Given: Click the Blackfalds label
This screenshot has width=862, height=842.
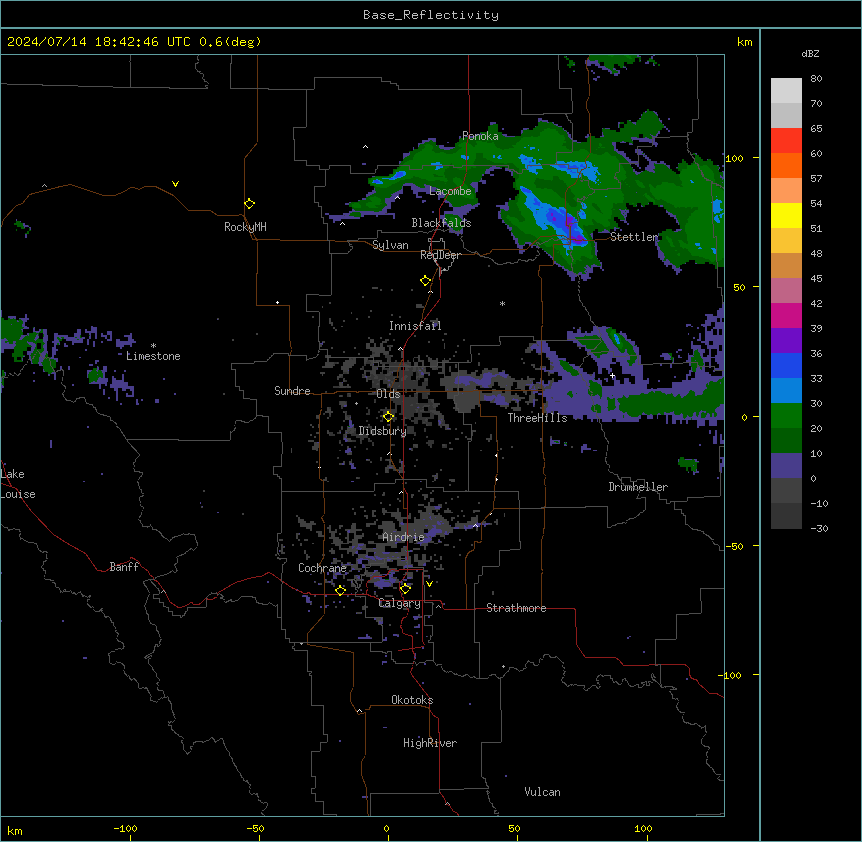Looking at the screenshot, I should pyautogui.click(x=441, y=223).
